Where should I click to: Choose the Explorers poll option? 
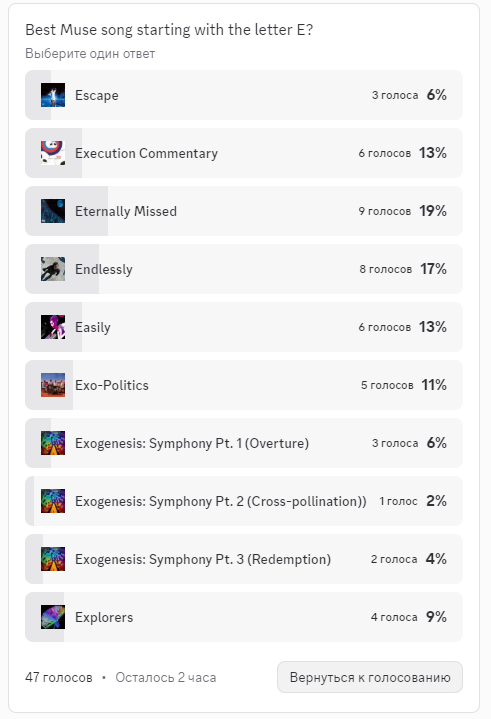[244, 617]
